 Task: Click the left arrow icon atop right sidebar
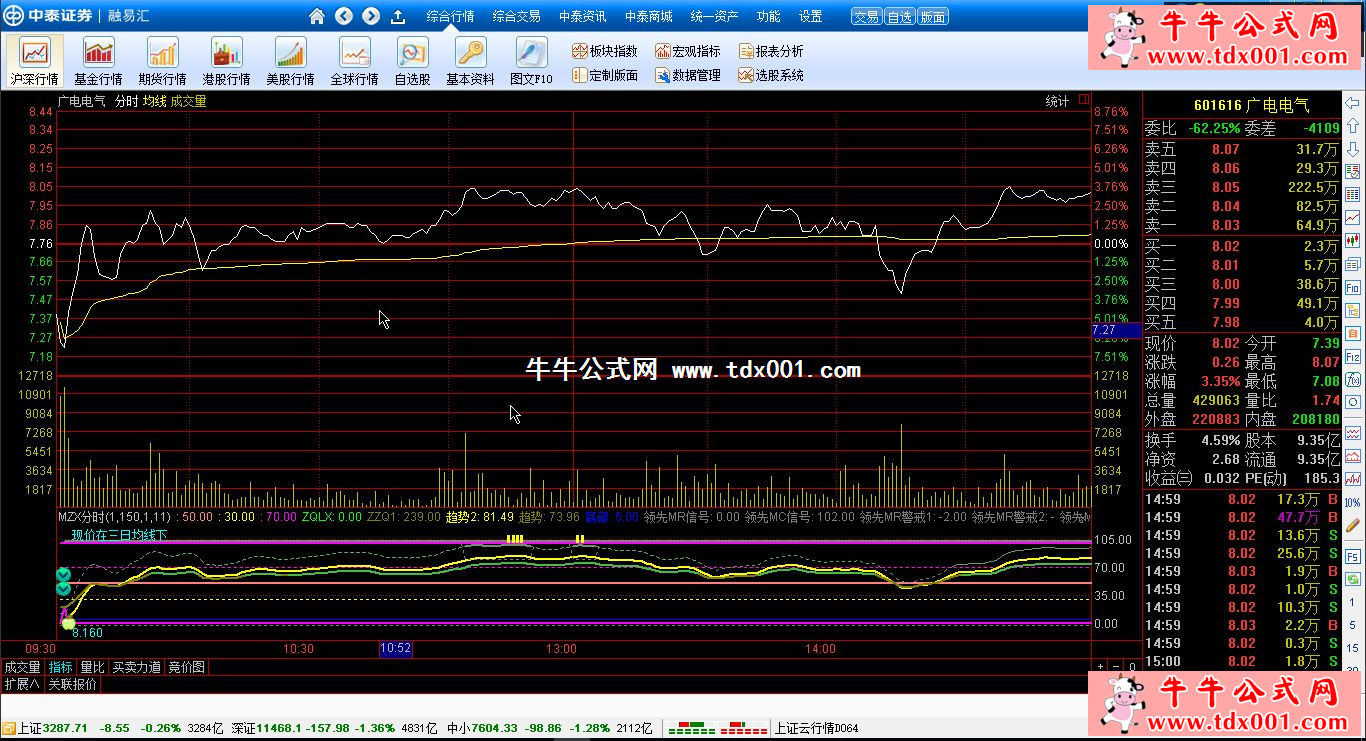click(x=1353, y=102)
